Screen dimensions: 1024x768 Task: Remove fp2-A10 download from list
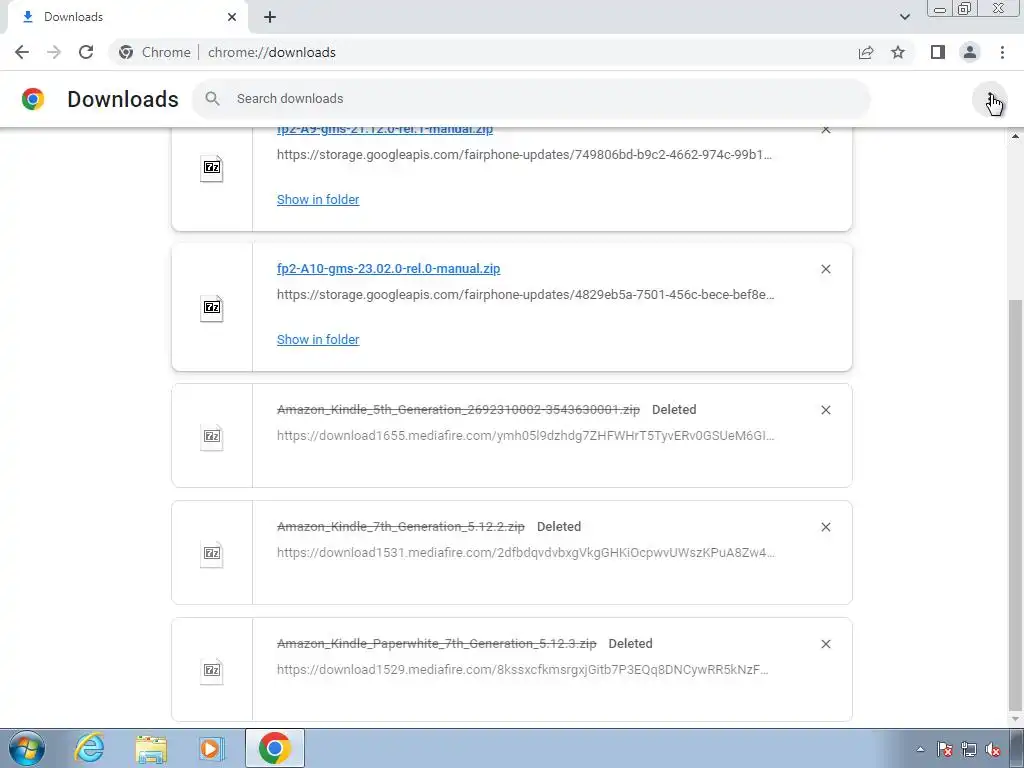pos(826,269)
